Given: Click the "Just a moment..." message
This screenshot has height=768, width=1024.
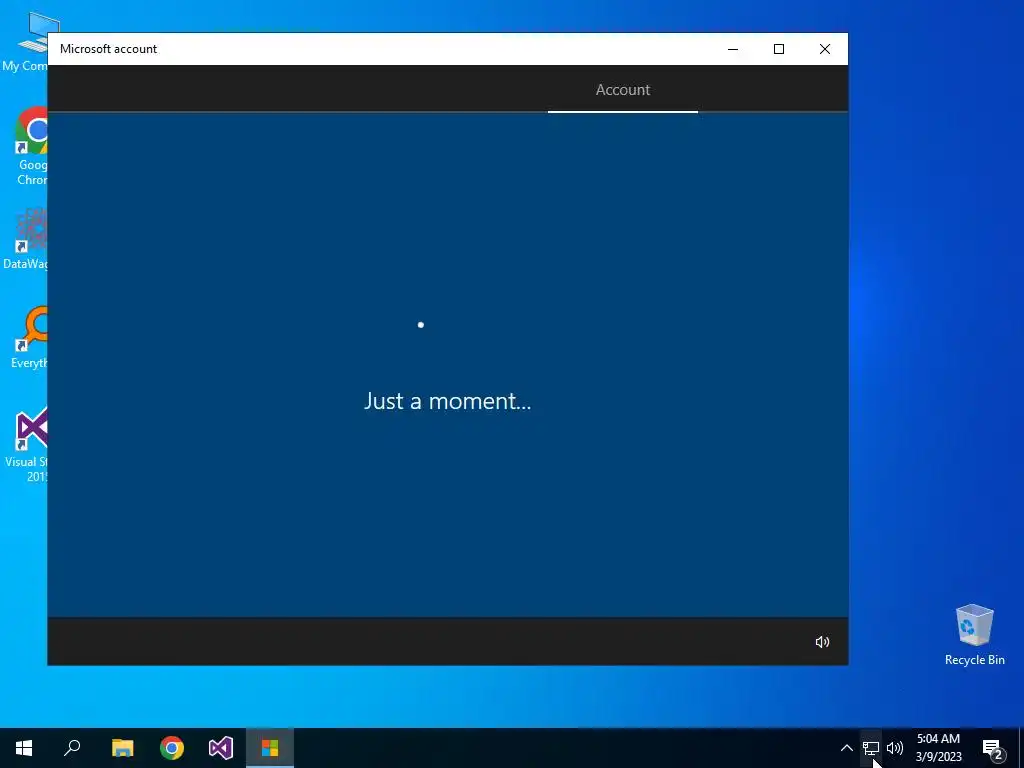Looking at the screenshot, I should 447,401.
